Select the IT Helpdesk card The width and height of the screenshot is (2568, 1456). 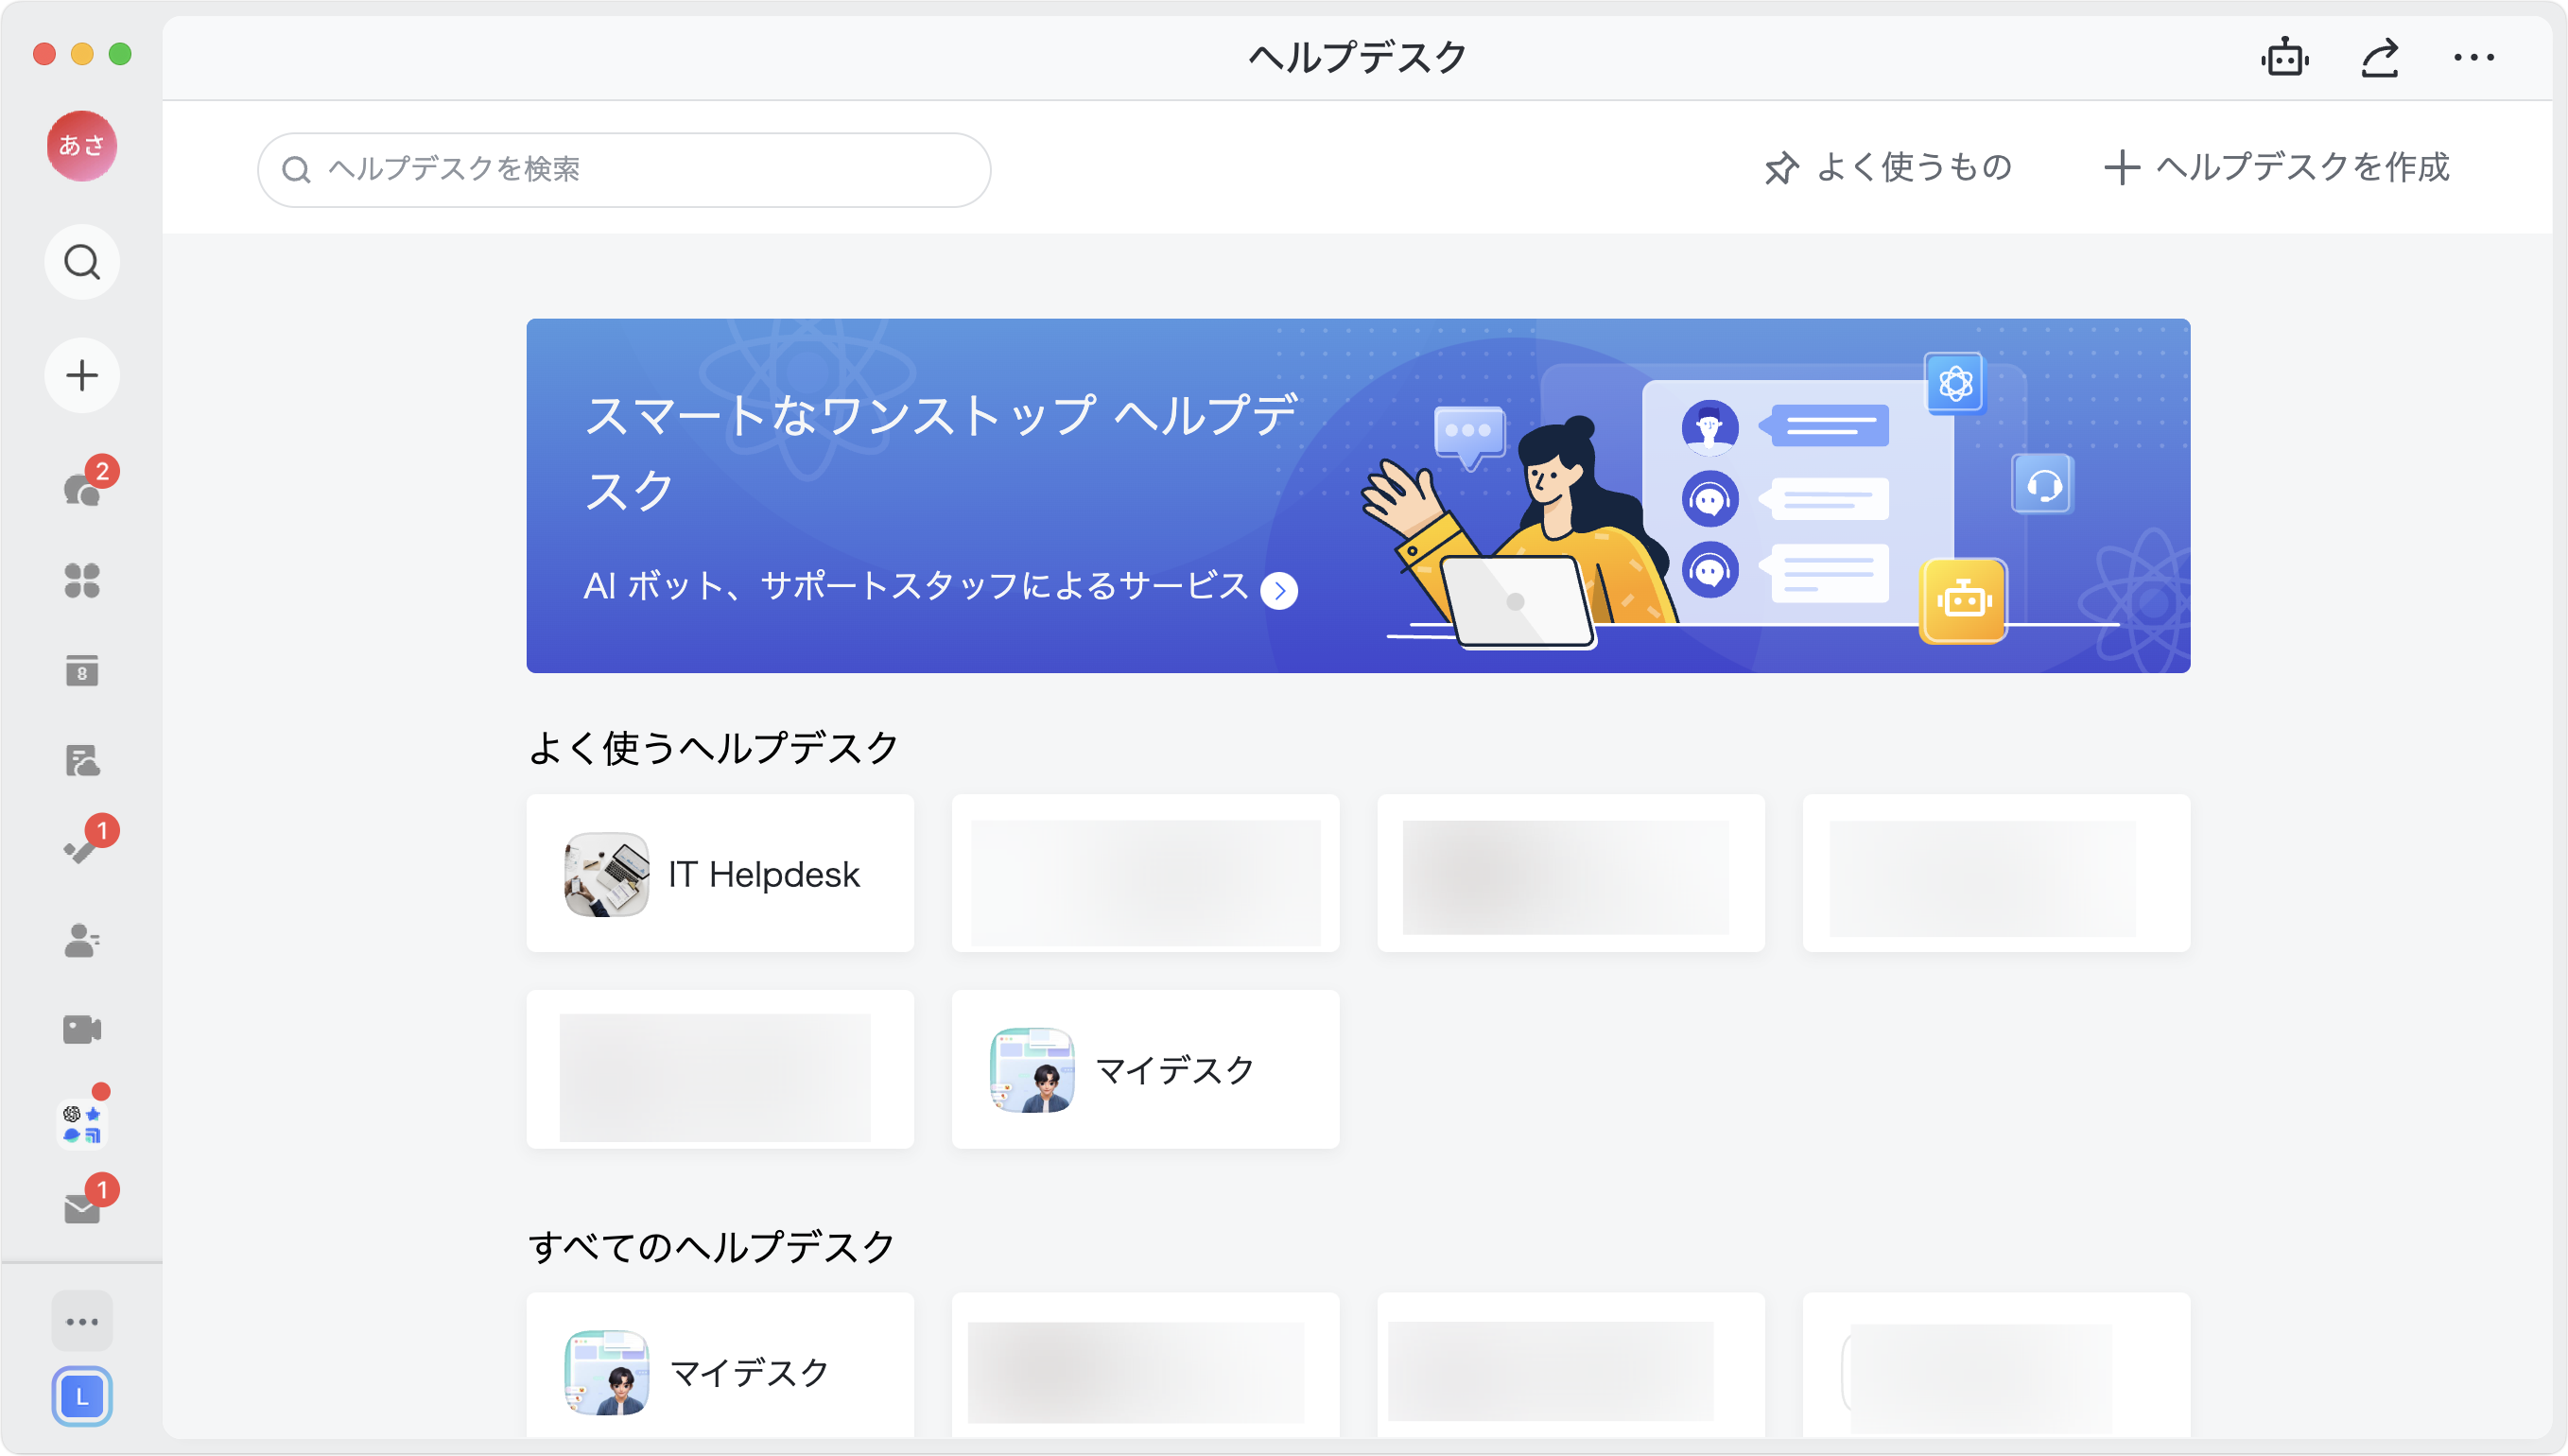[720, 872]
